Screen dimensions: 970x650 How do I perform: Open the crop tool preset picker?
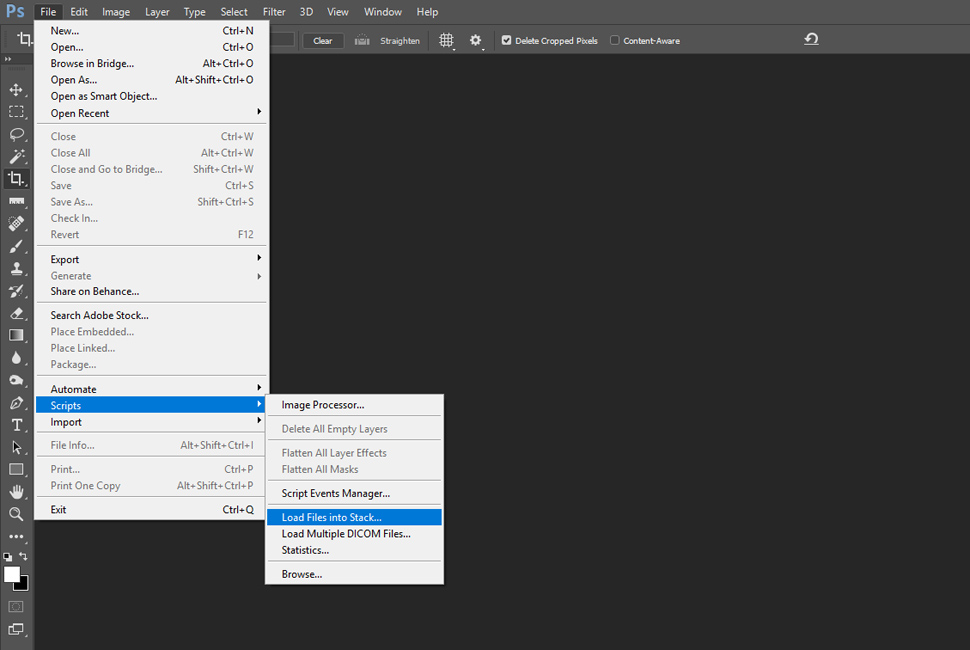pyautogui.click(x=25, y=39)
